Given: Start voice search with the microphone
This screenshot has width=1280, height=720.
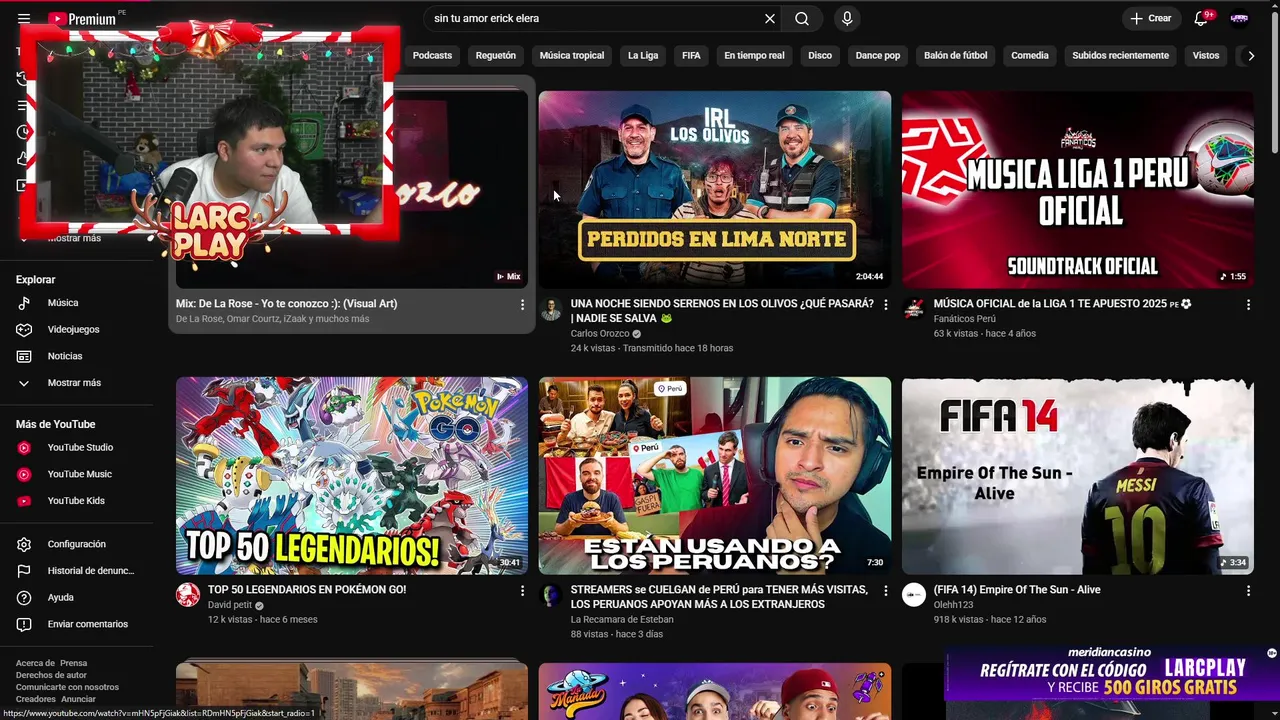Looking at the screenshot, I should pyautogui.click(x=847, y=18).
